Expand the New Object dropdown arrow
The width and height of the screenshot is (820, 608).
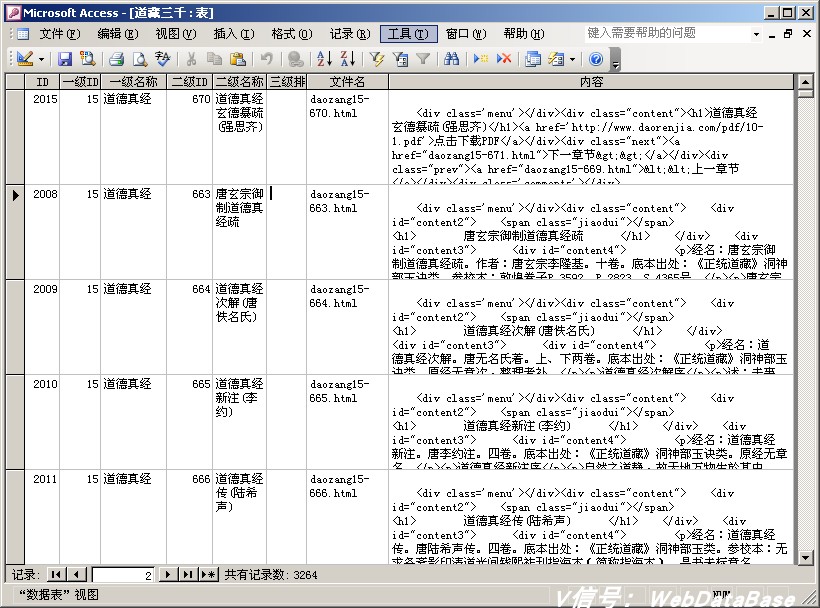pyautogui.click(x=573, y=60)
